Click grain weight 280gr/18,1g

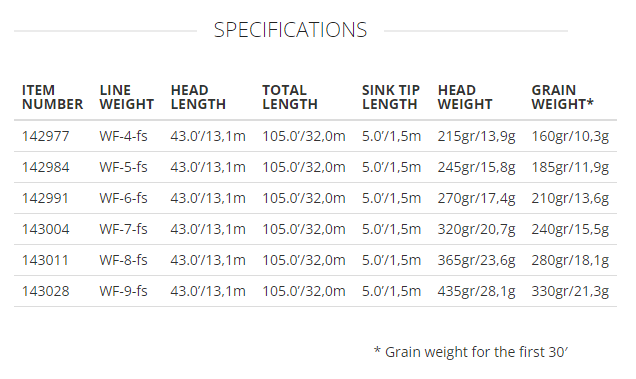(x=570, y=261)
